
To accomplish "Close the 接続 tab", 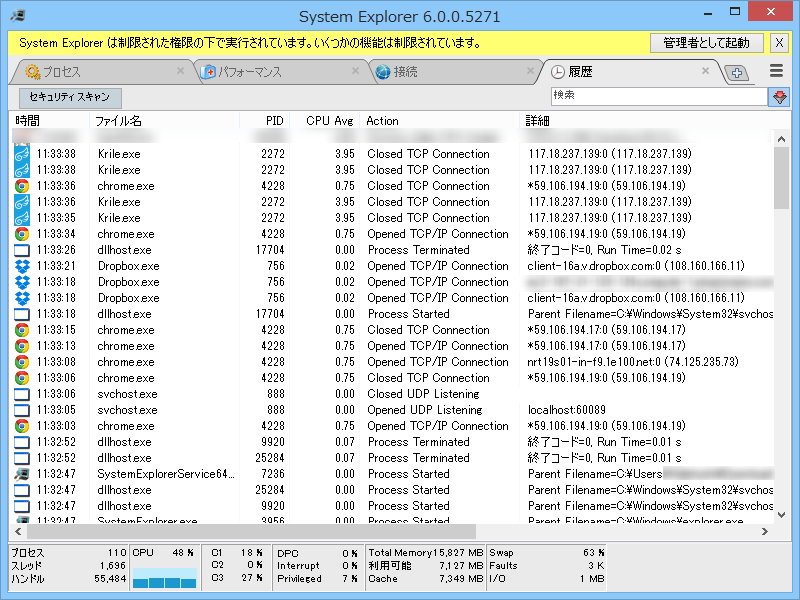I will pos(531,71).
